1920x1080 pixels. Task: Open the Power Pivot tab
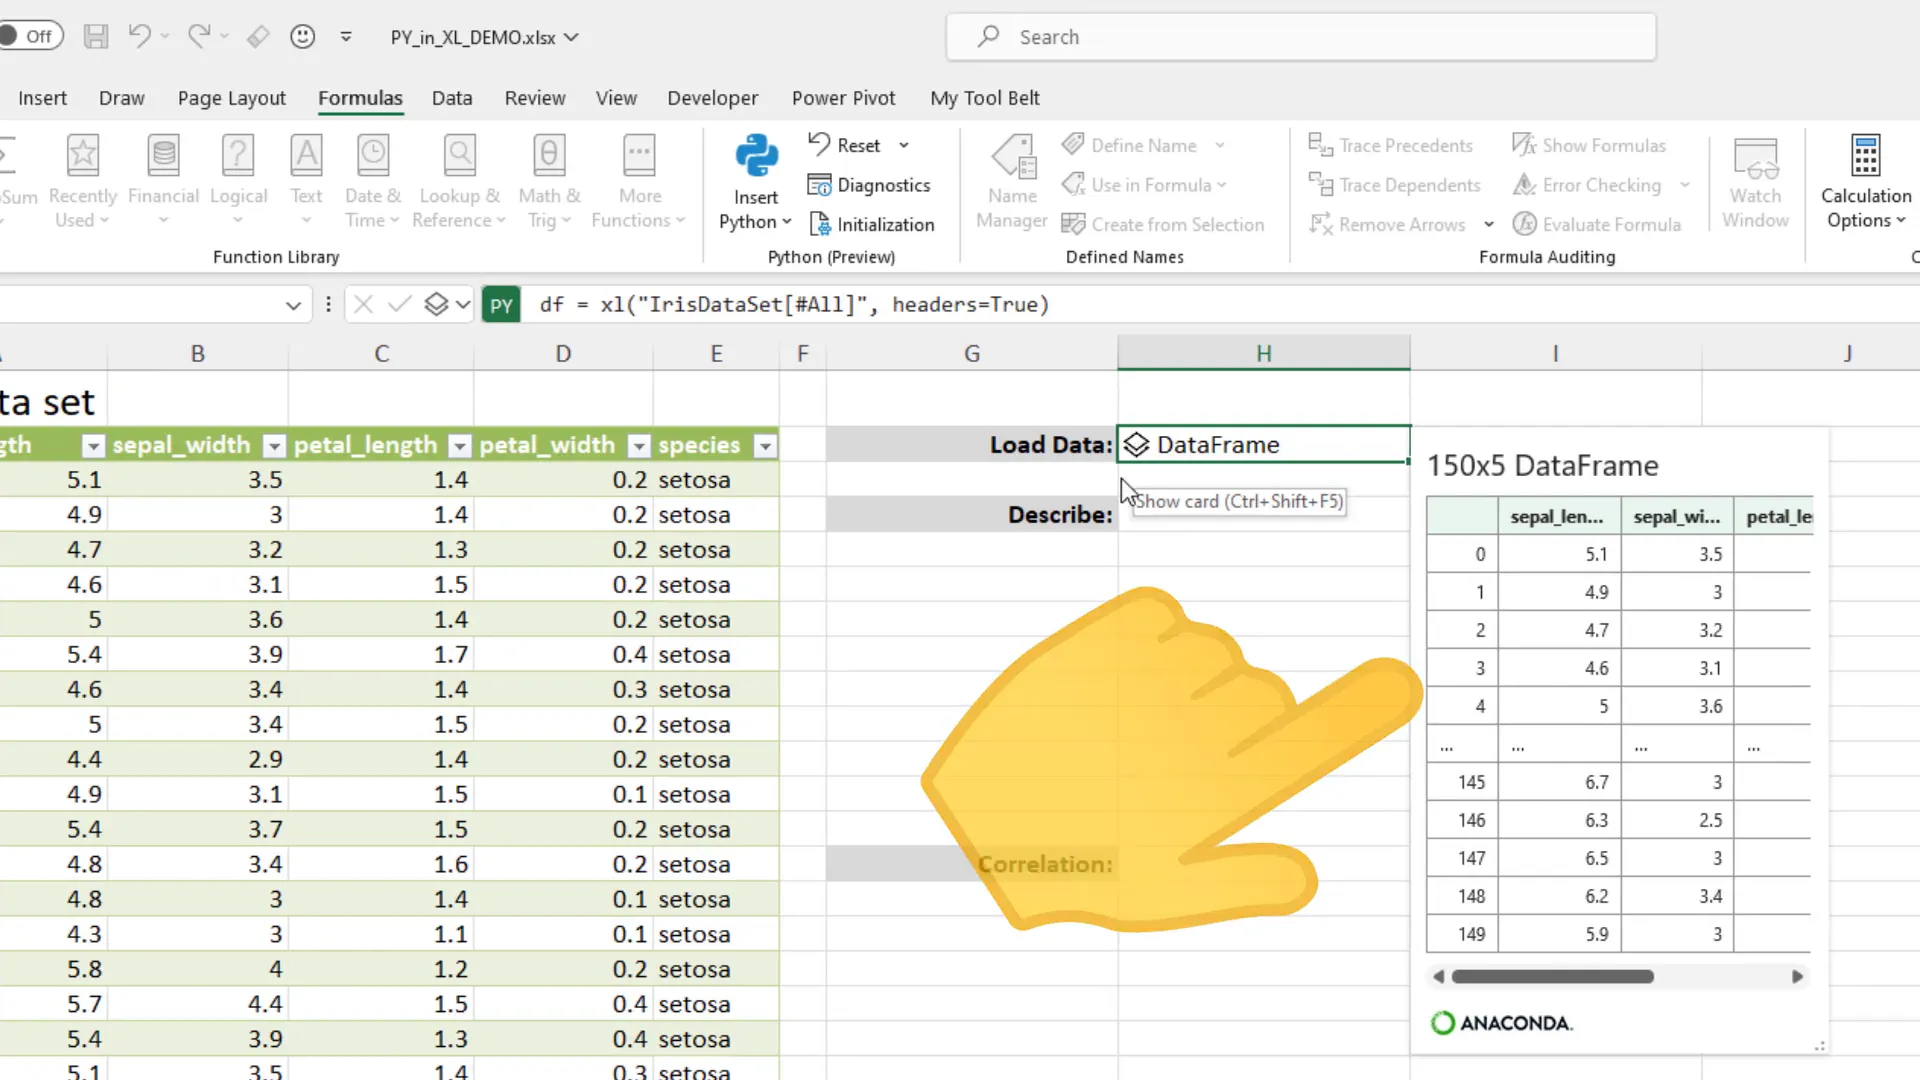844,98
